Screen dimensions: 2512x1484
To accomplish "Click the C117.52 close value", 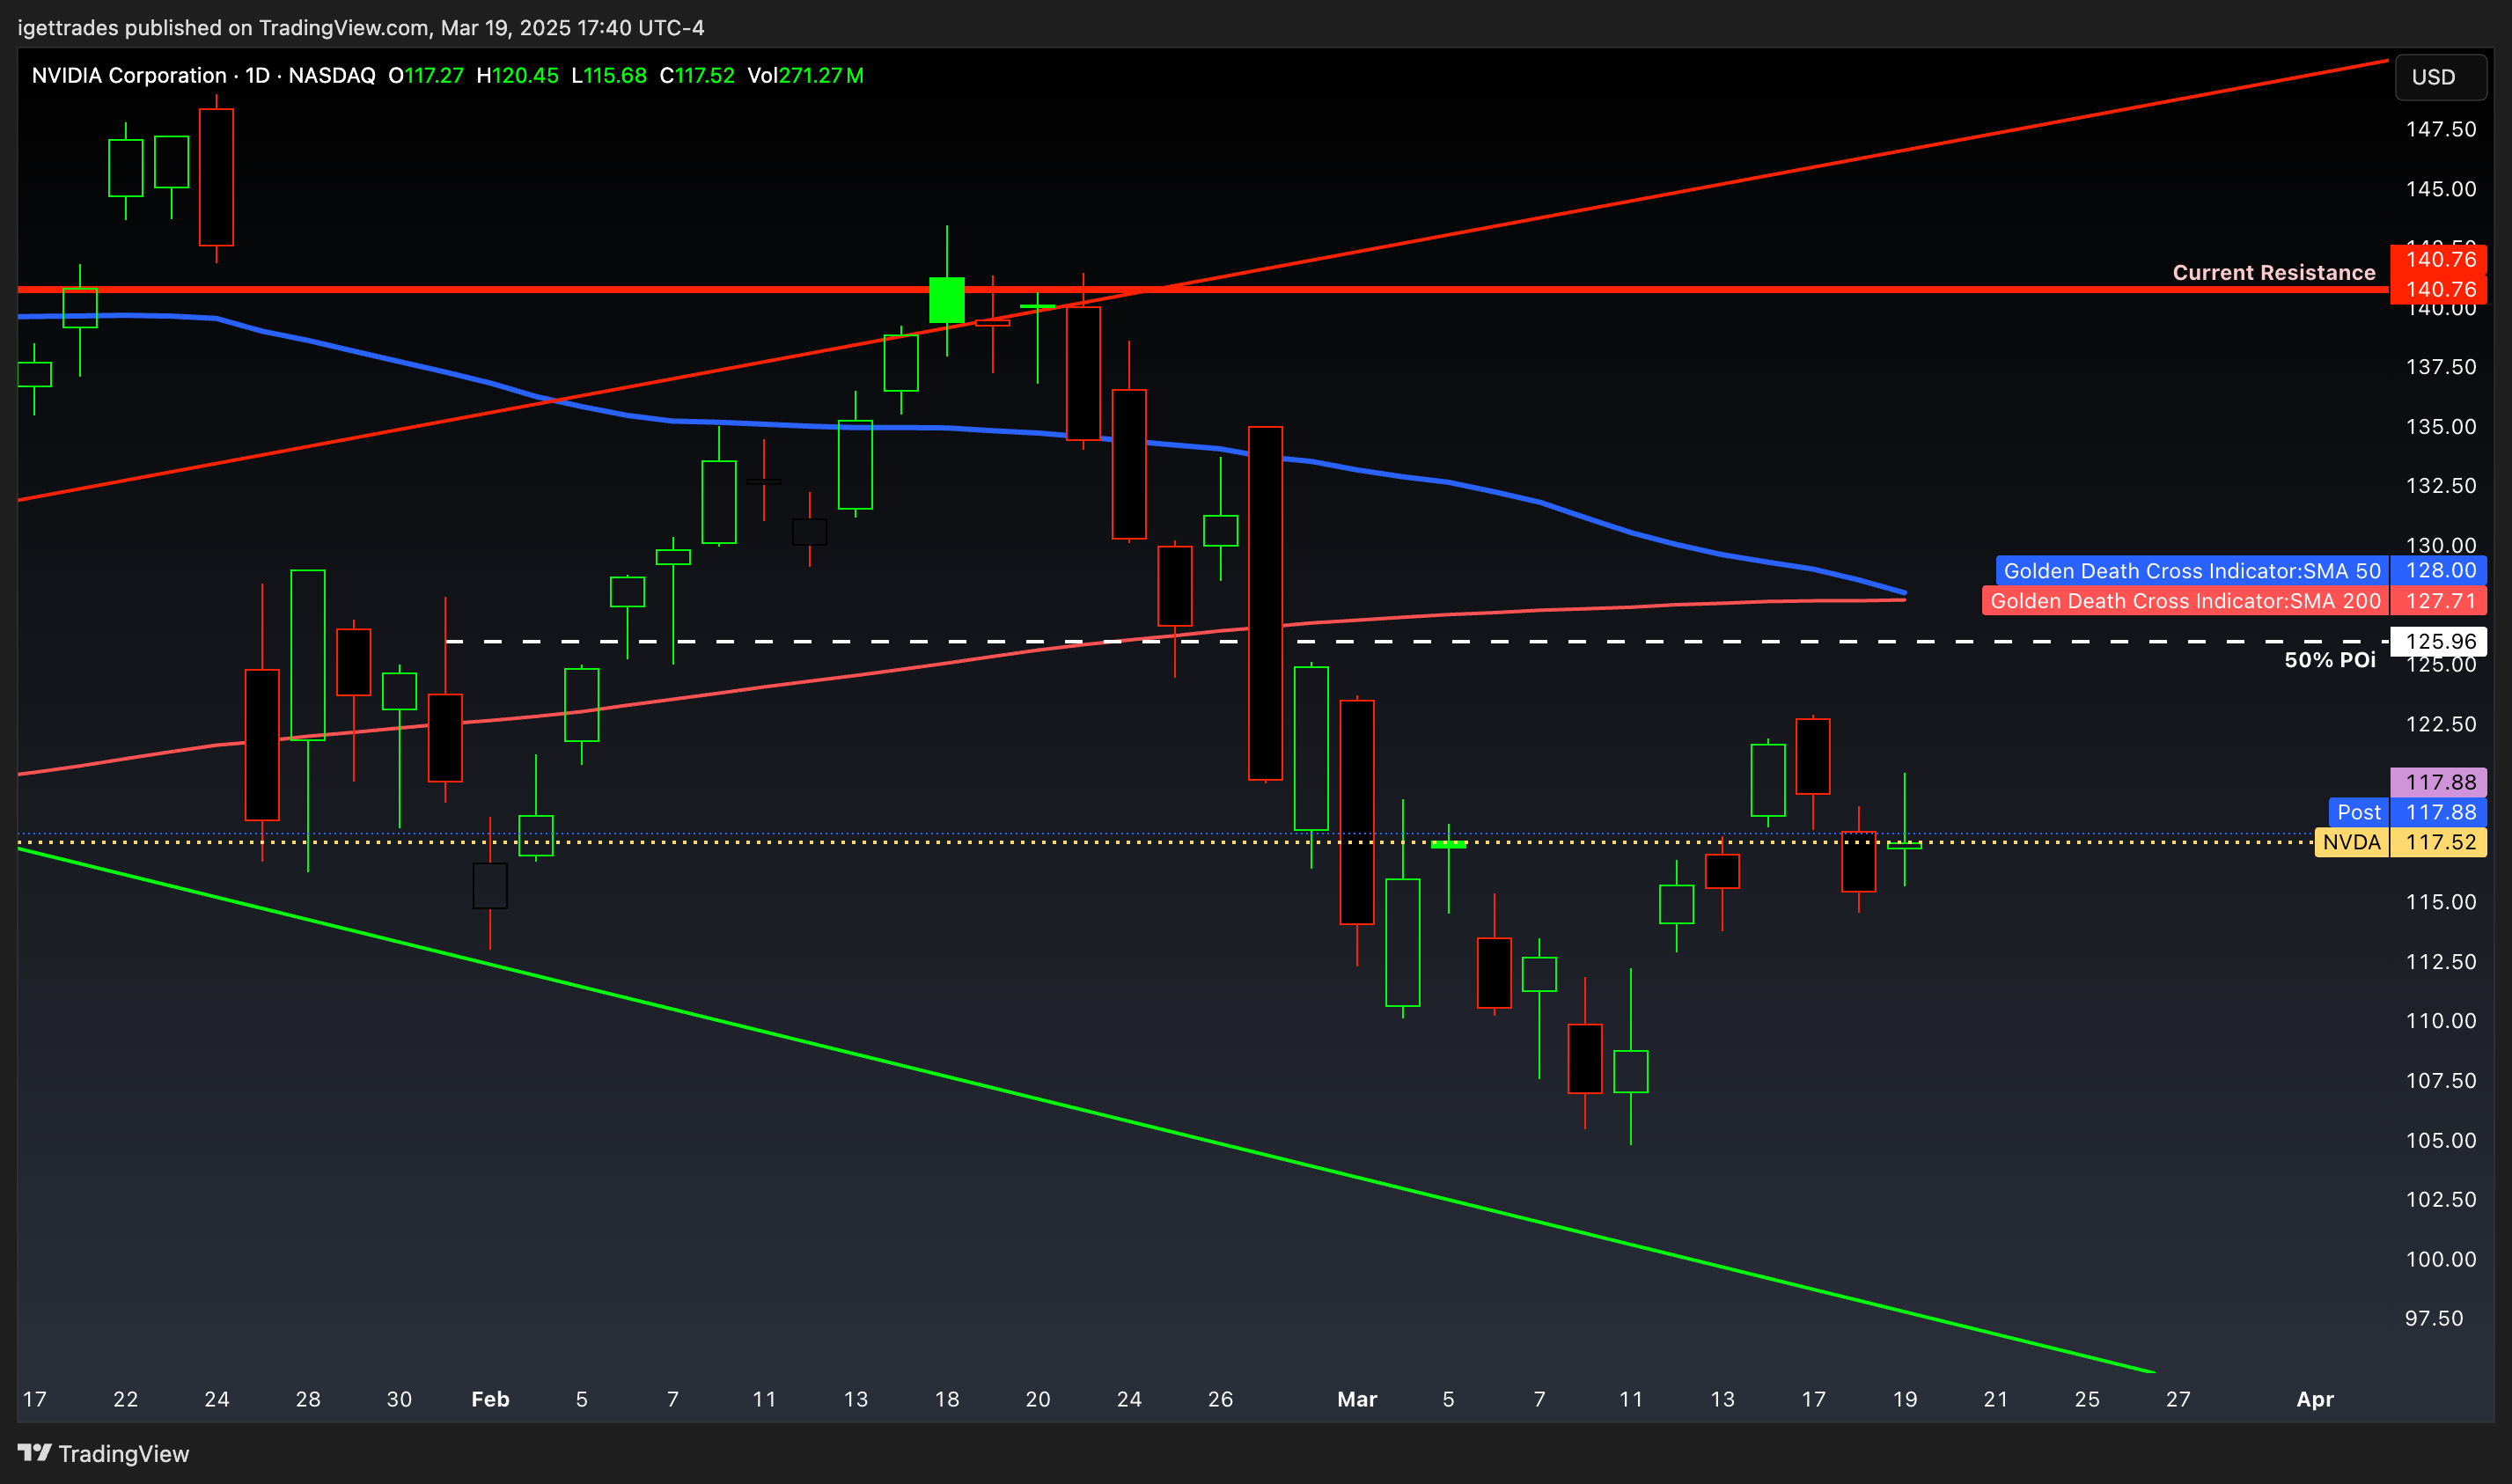I will coord(697,76).
